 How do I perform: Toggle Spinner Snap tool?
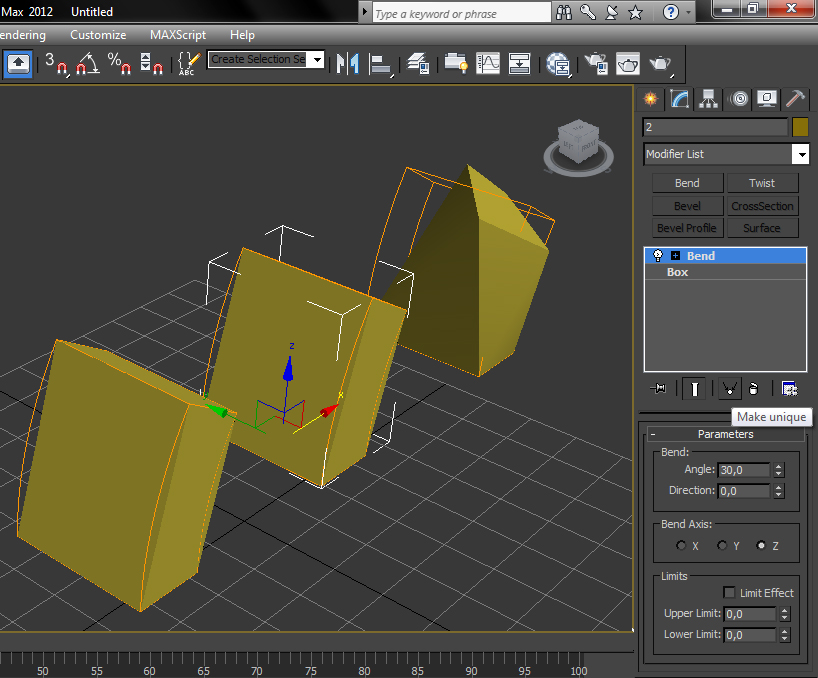(x=151, y=64)
